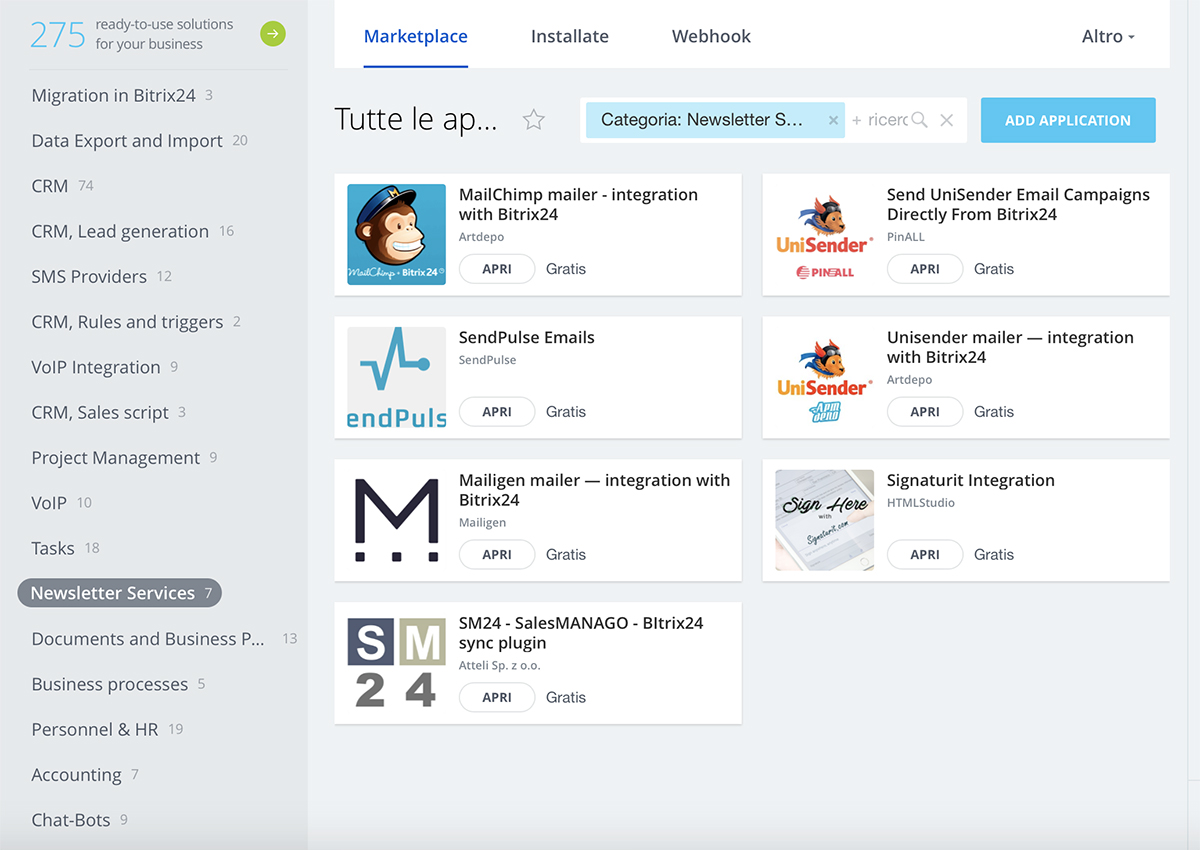
Task: Click the 275 ready-to-use solutions banner
Action: click(x=157, y=34)
